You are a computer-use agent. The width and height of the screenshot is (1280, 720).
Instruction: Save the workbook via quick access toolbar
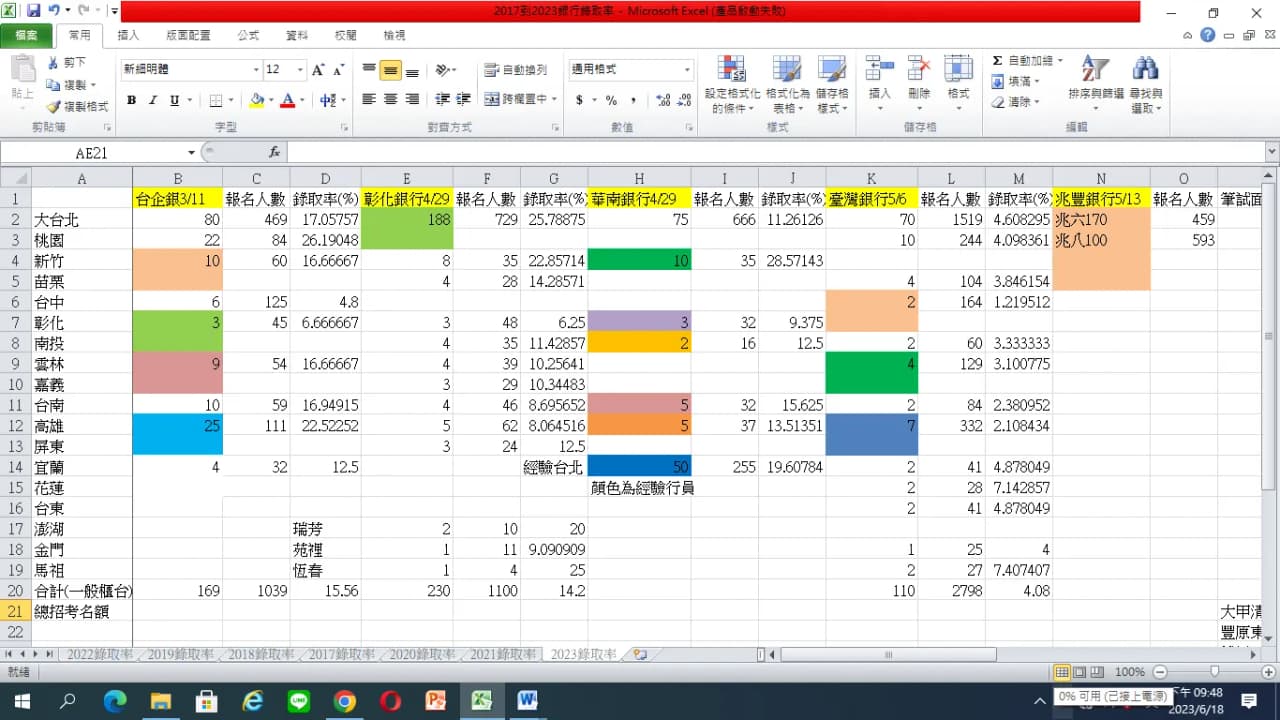[x=34, y=11]
